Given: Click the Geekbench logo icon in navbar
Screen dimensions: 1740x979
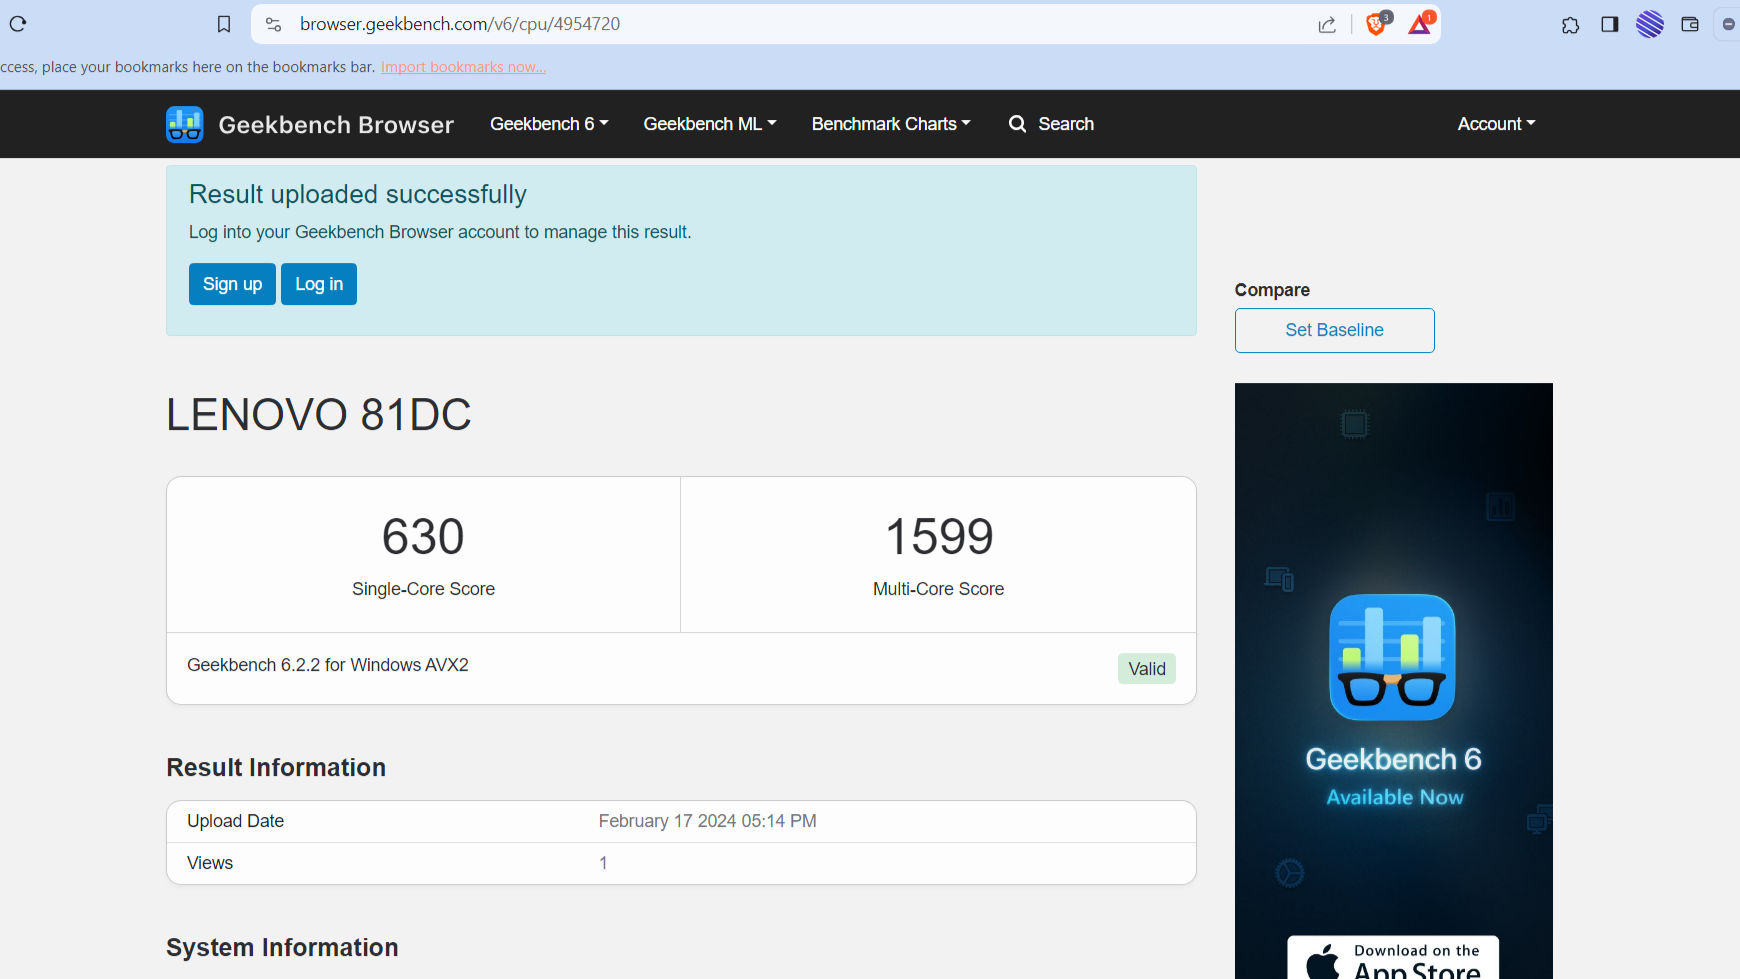Looking at the screenshot, I should [185, 124].
